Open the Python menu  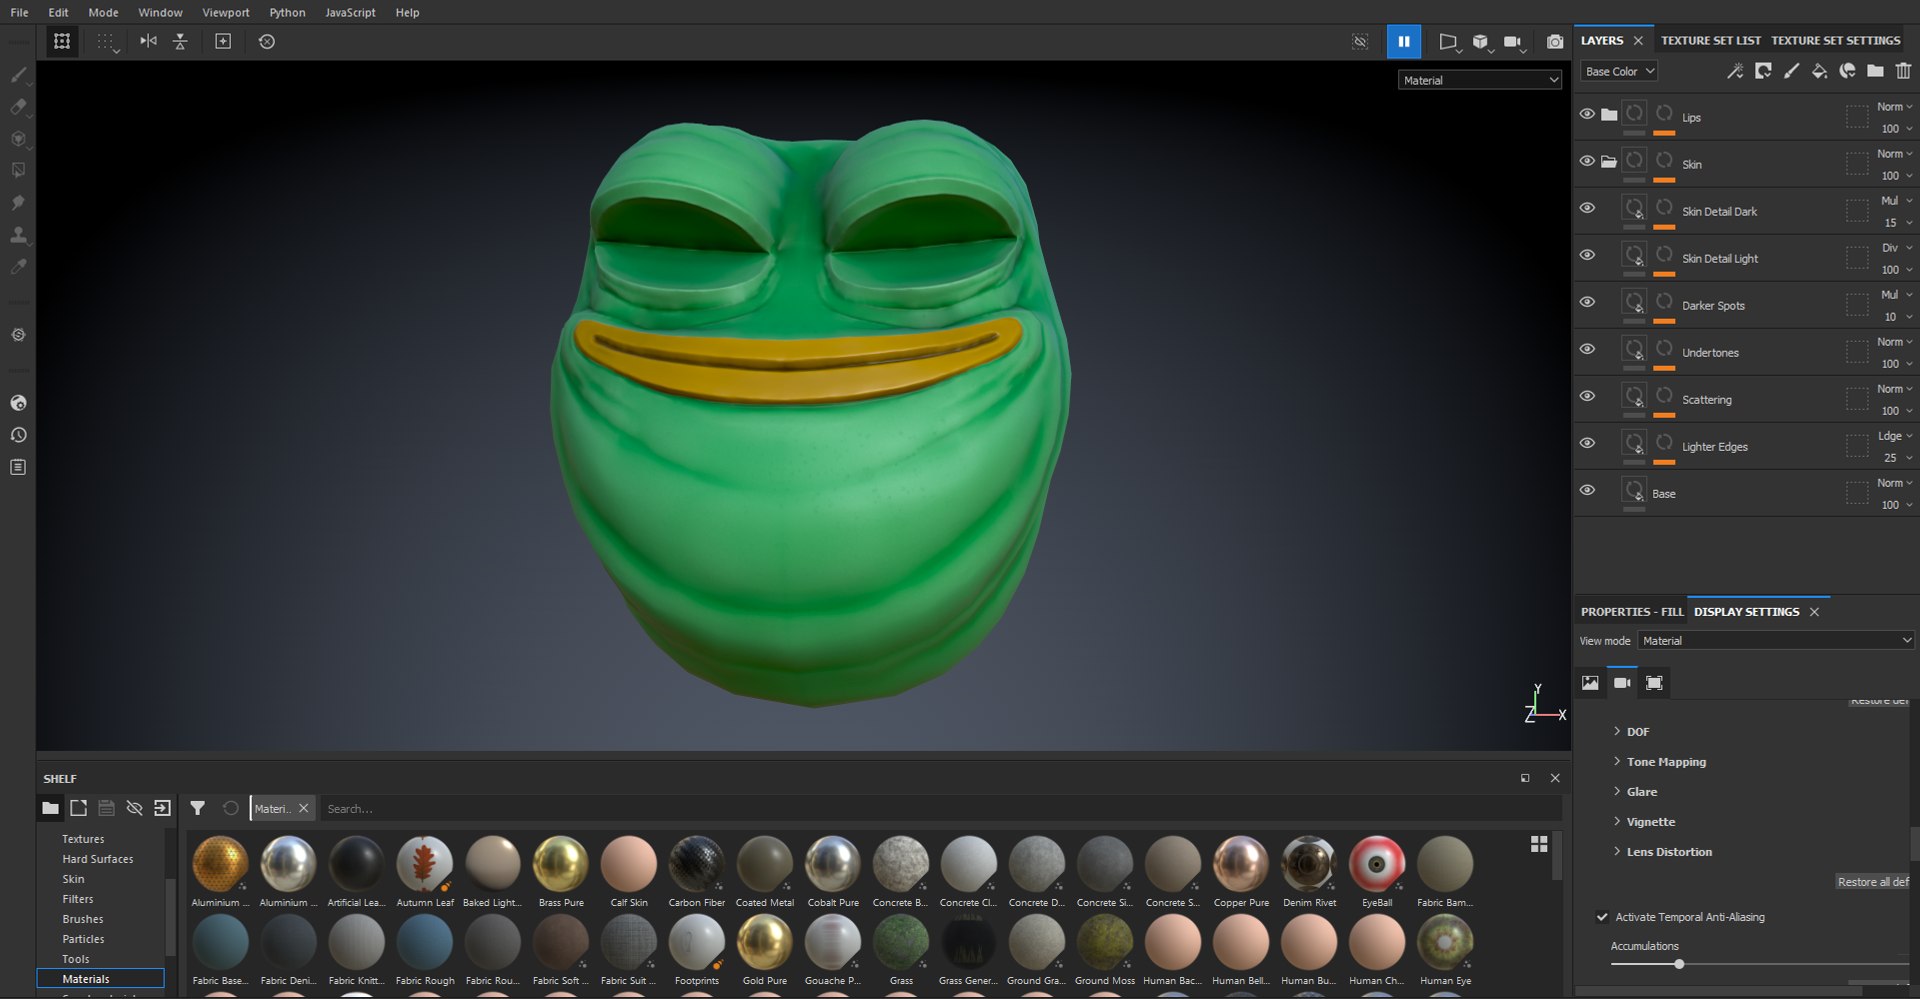click(x=287, y=12)
